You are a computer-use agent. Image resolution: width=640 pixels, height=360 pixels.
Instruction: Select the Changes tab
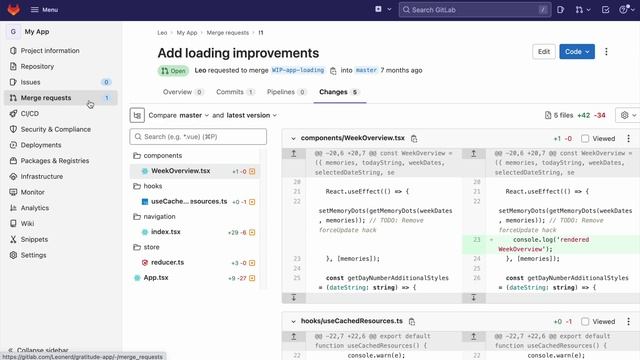tap(339, 92)
